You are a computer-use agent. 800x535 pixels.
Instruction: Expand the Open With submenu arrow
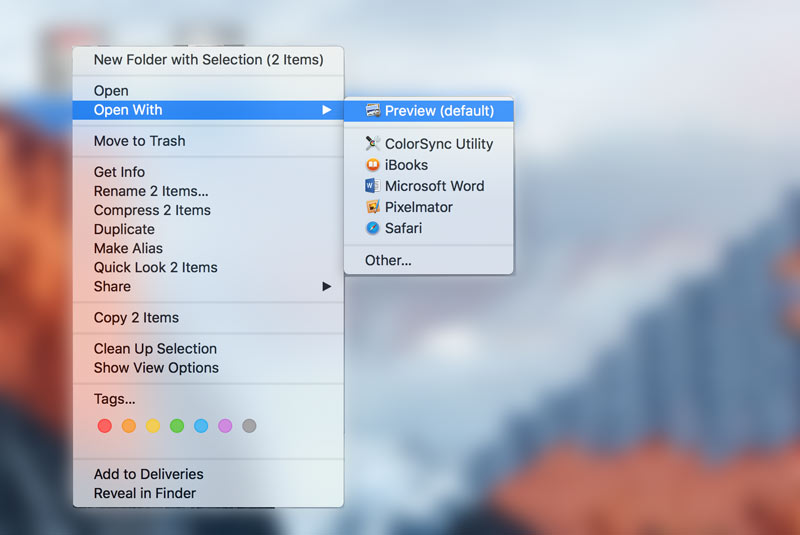point(326,110)
